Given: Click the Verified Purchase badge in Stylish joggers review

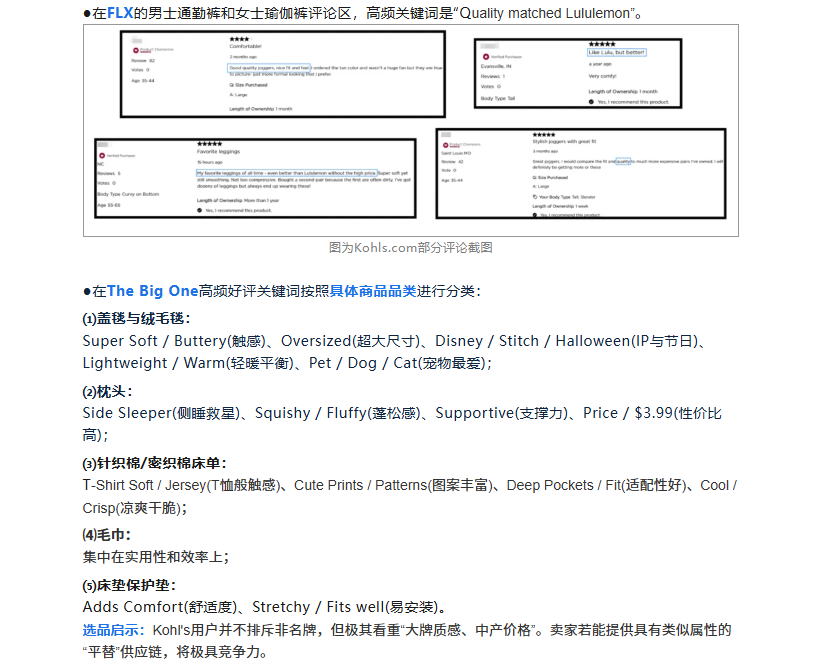Looking at the screenshot, I should (x=459, y=145).
